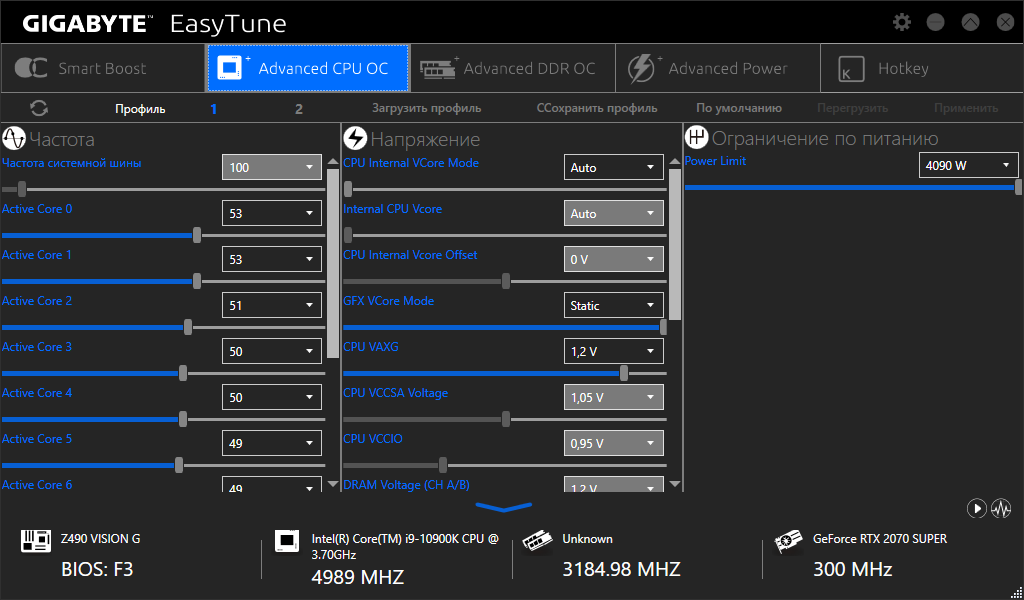Click the По умолчанию button
The image size is (1024, 600).
click(739, 108)
